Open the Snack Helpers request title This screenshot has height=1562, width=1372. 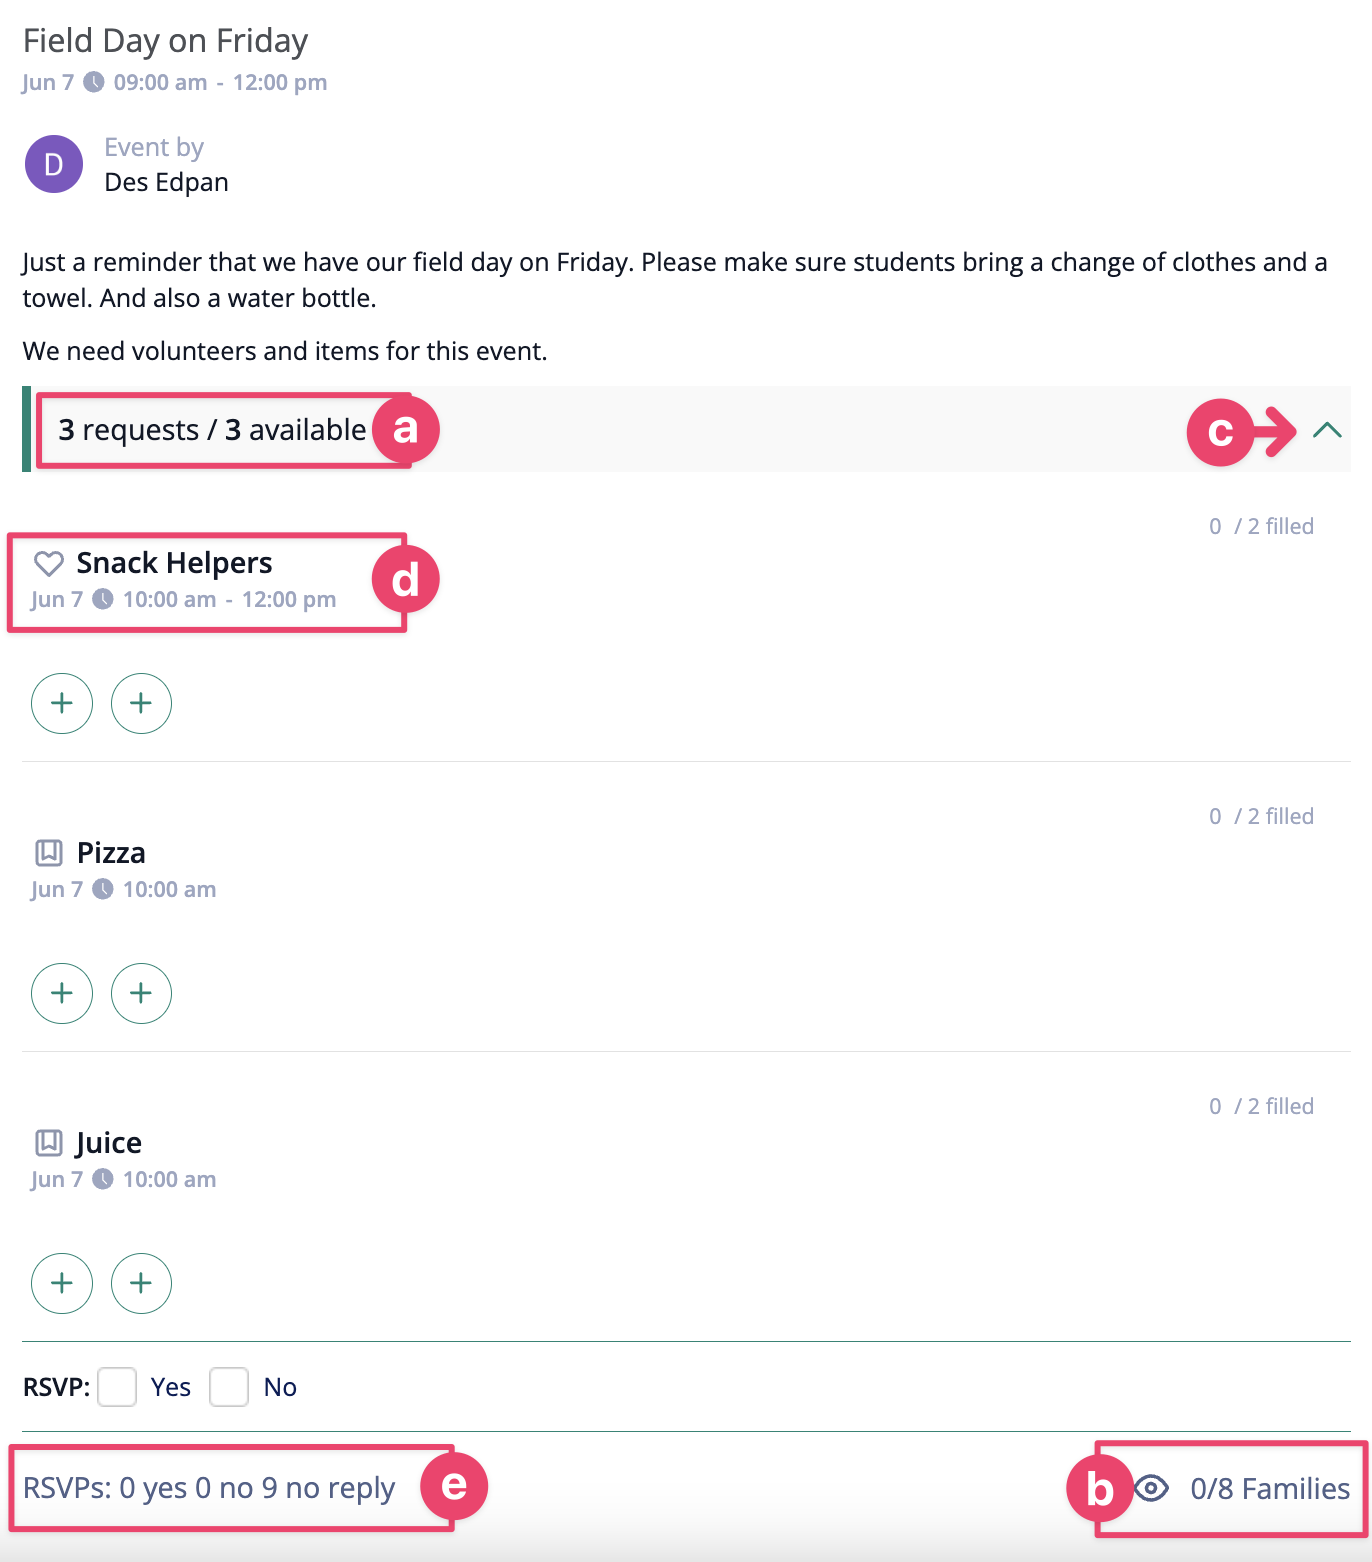pos(174,563)
